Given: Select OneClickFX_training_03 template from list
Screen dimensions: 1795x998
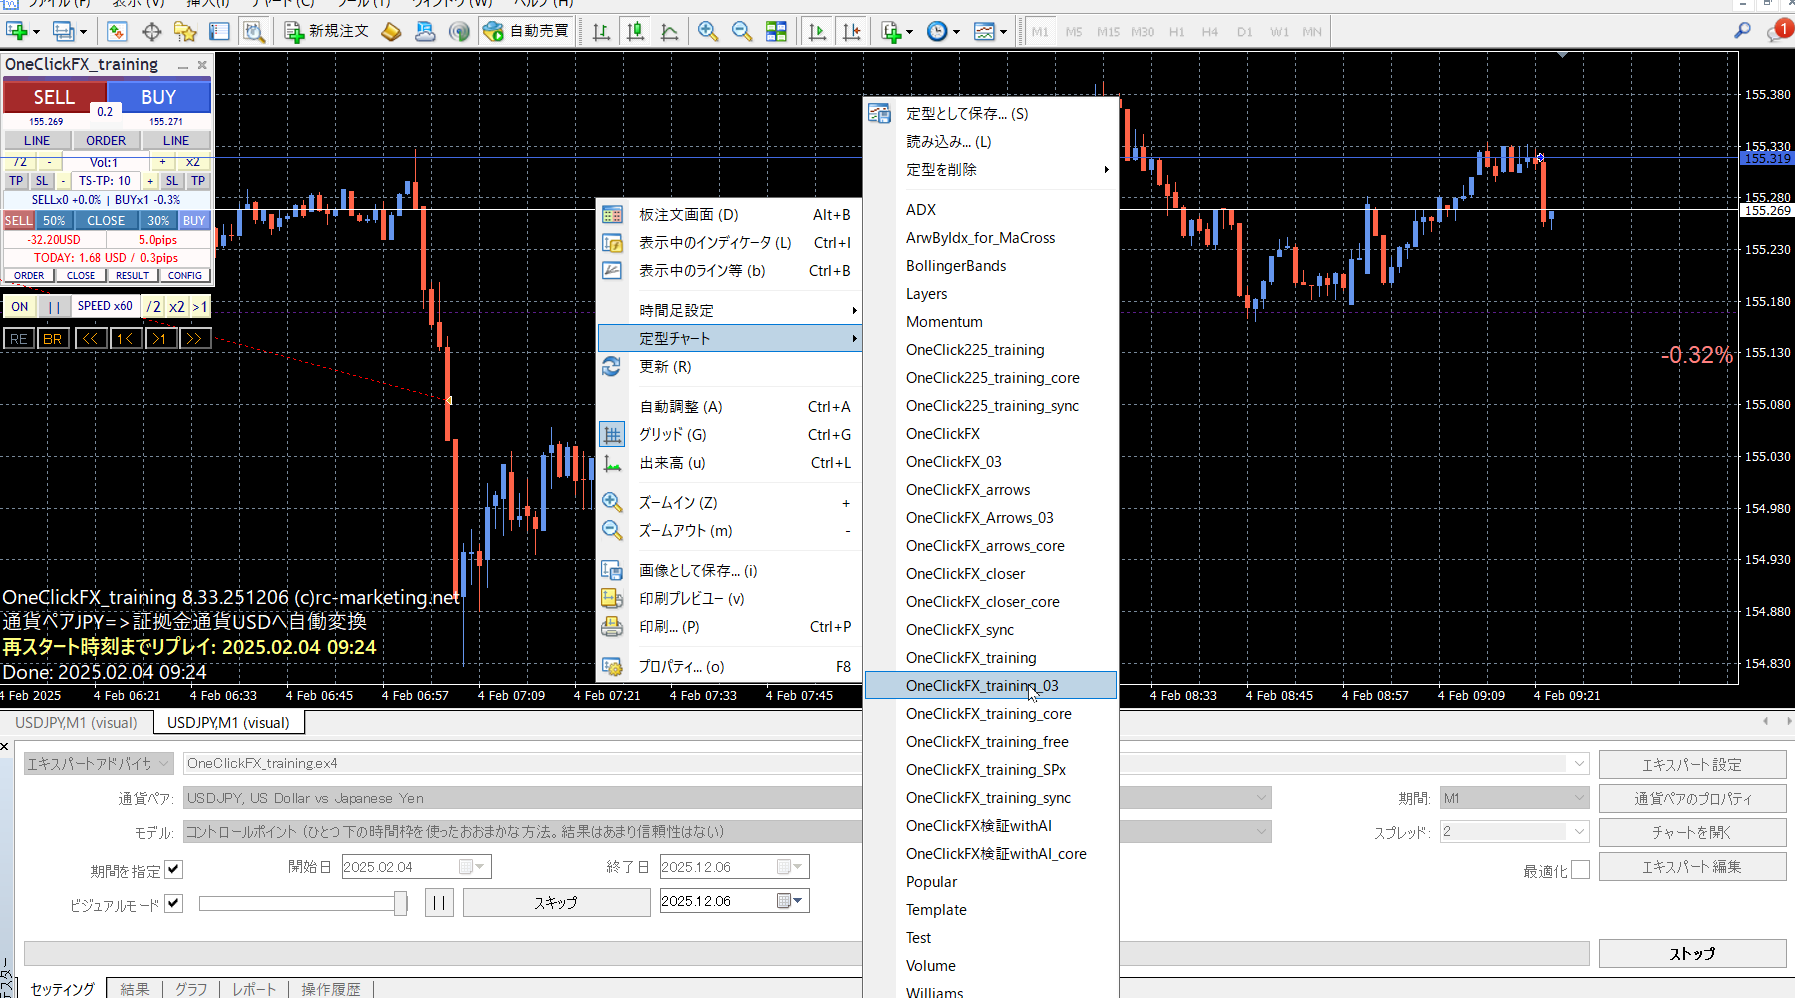Looking at the screenshot, I should coord(981,686).
